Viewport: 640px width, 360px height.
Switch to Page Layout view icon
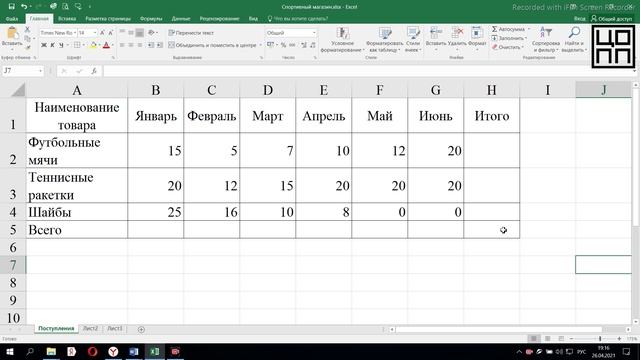547,339
